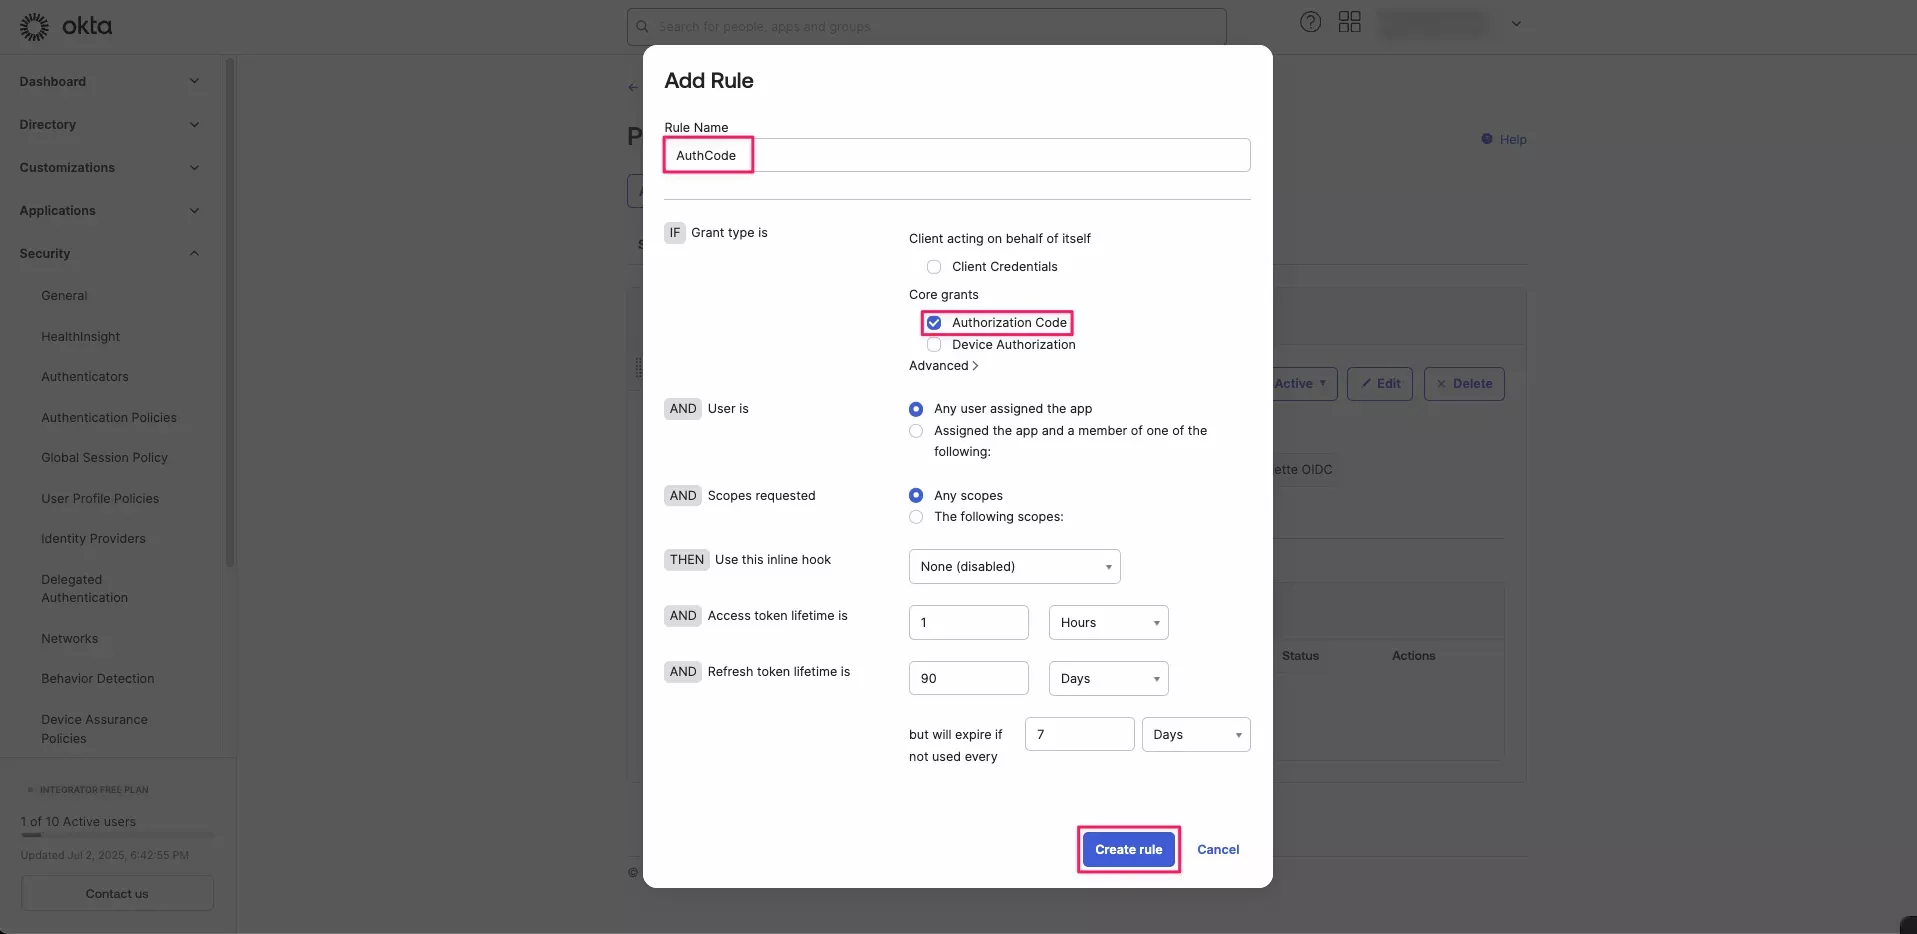Viewport: 1917px width, 934px height.
Task: Select the Client Credentials radio button
Action: (x=933, y=267)
